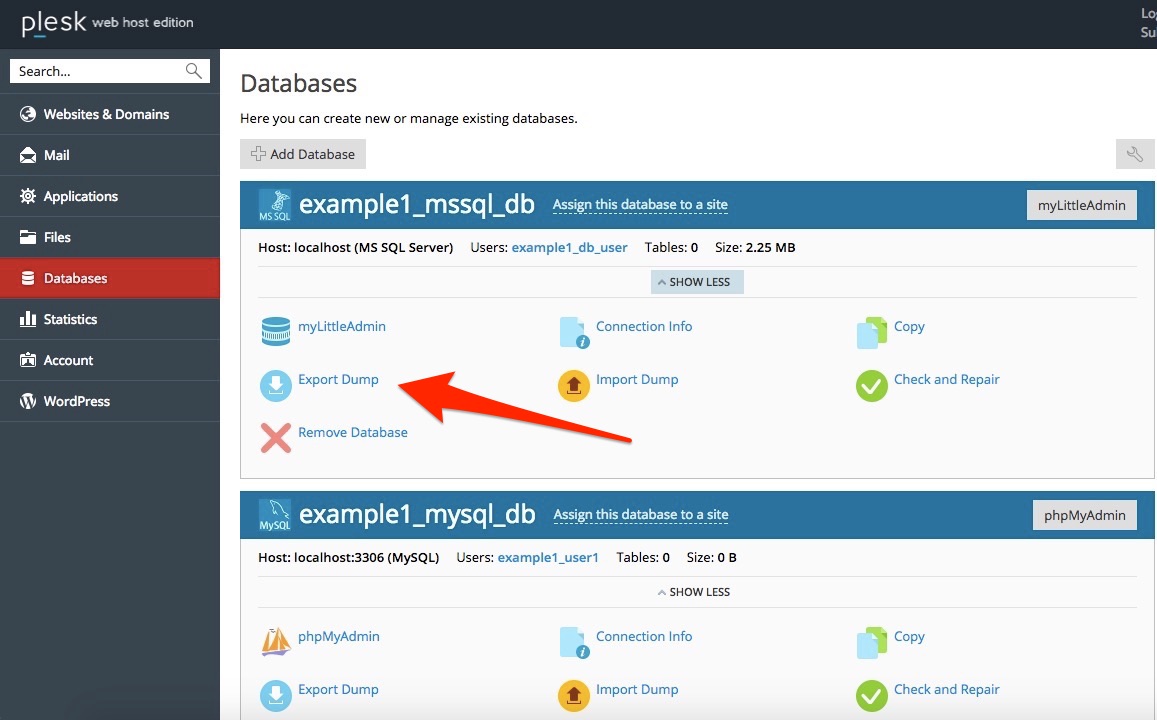Focus the sidebar Search field
Image resolution: width=1157 pixels, height=720 pixels.
click(x=98, y=71)
